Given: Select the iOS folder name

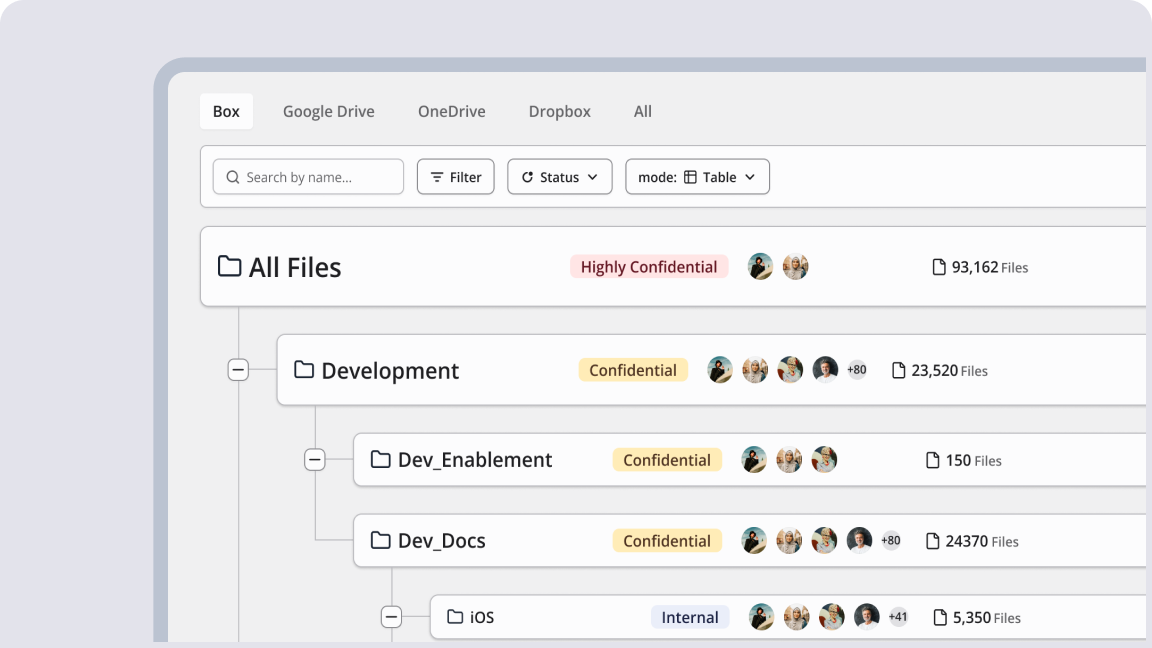Looking at the screenshot, I should (482, 617).
